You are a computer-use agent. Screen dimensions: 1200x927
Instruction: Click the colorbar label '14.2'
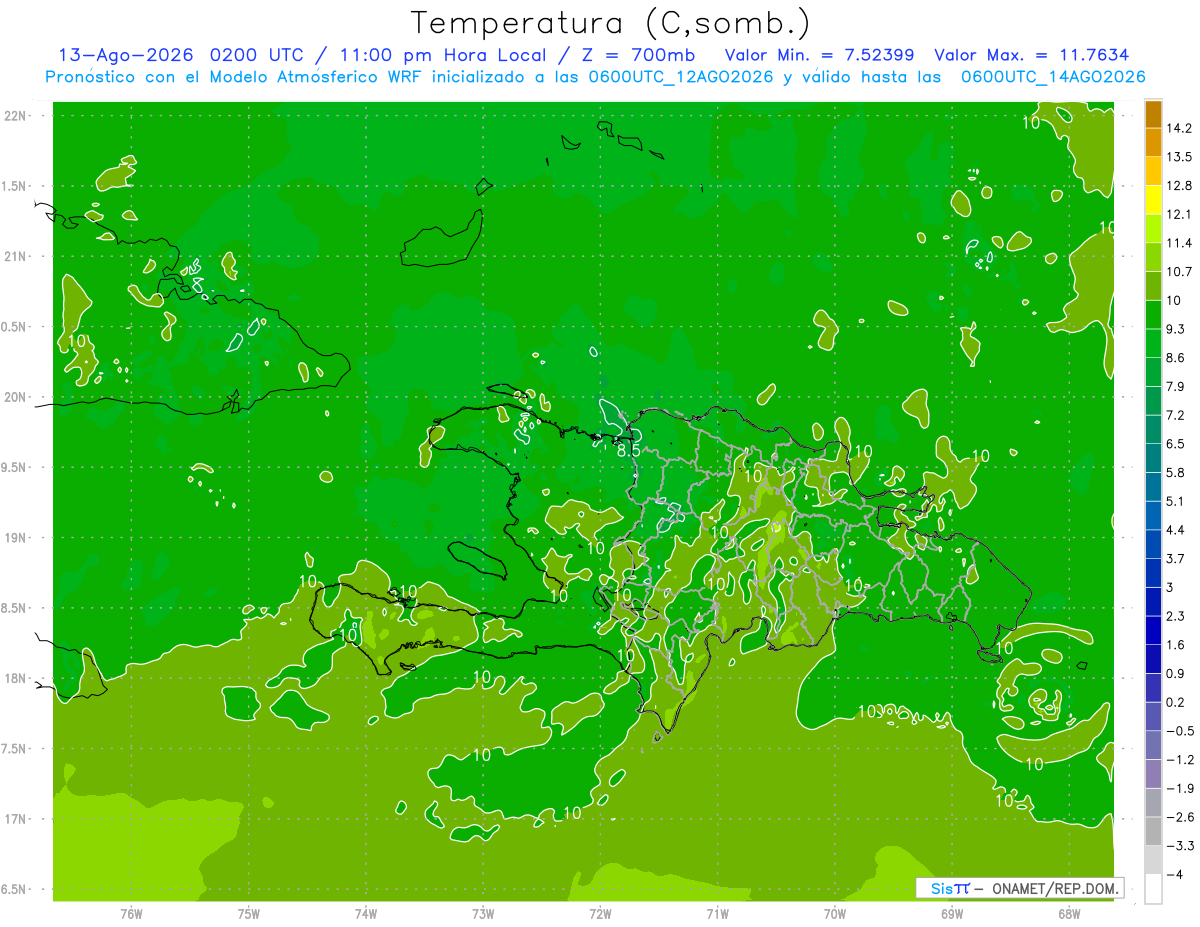[1179, 128]
